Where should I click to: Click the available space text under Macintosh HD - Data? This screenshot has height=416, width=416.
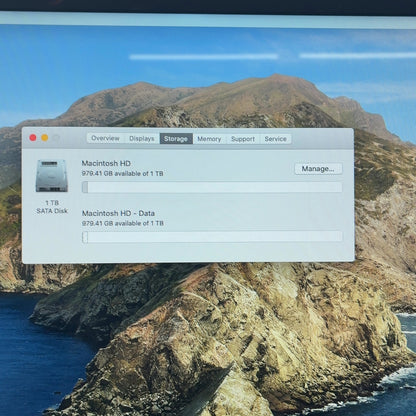tap(123, 223)
